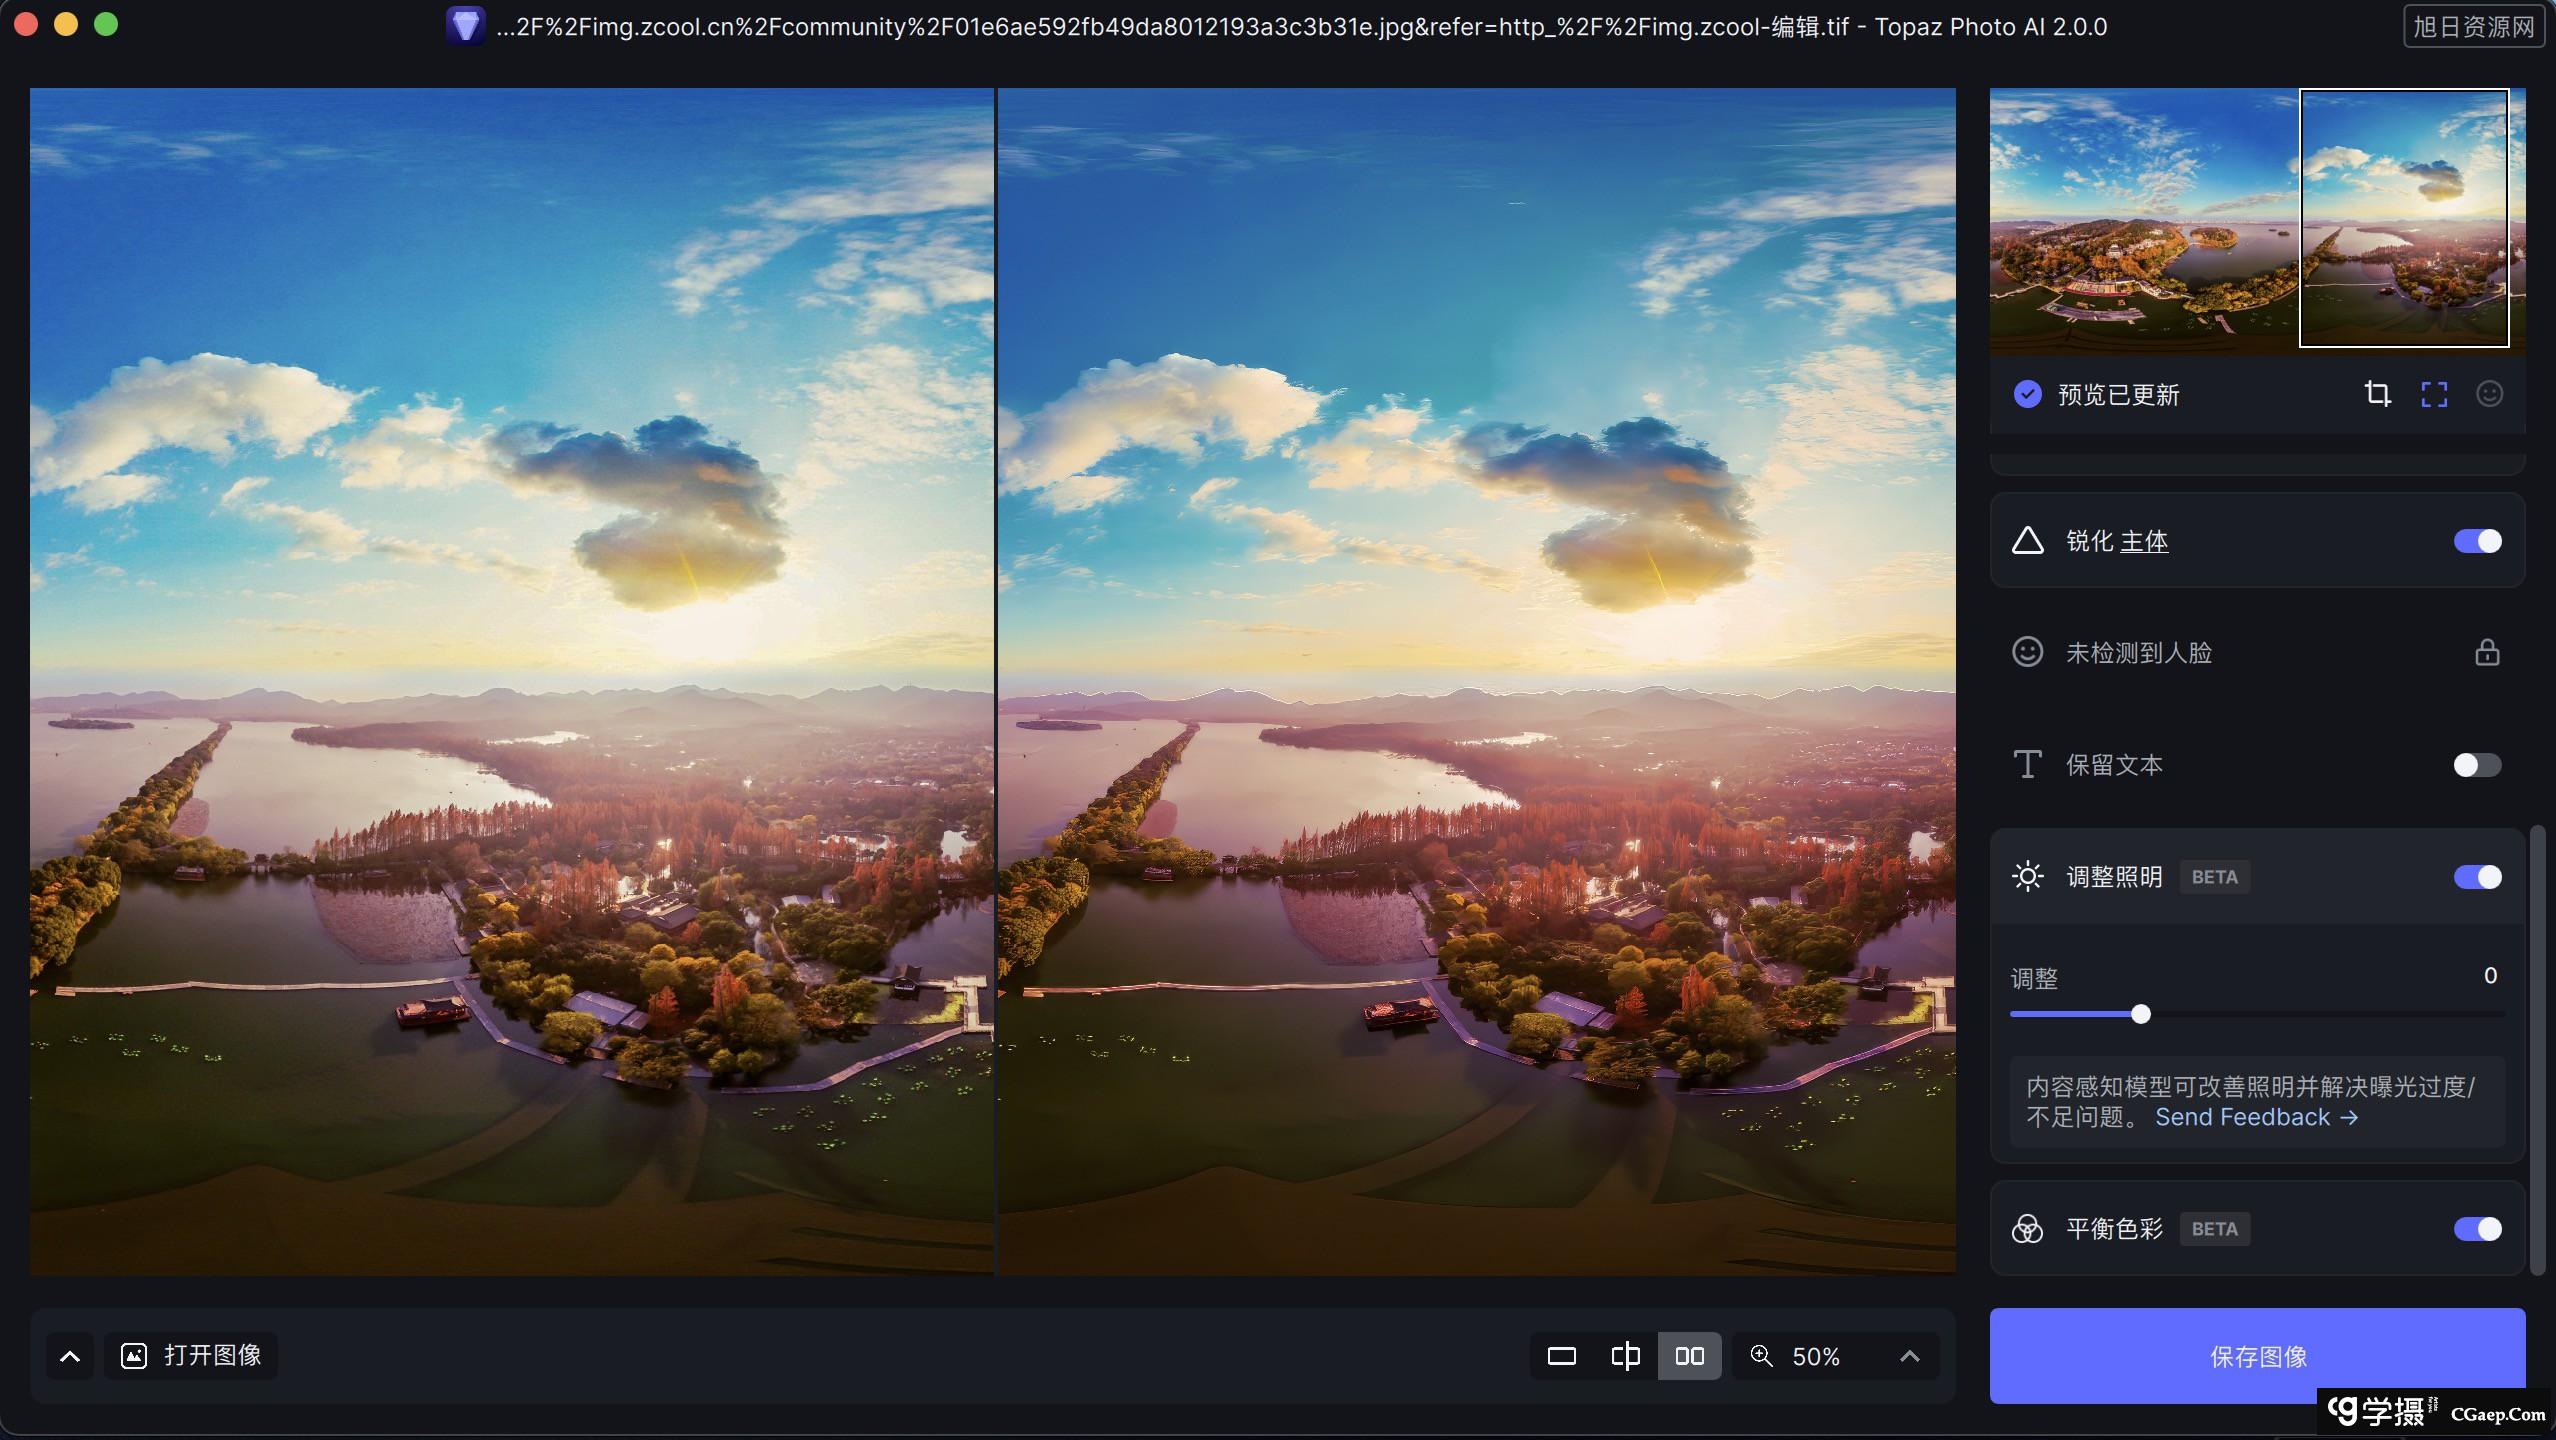Open the 主体 subject selection dropdown
2556x1440 pixels.
[2143, 541]
